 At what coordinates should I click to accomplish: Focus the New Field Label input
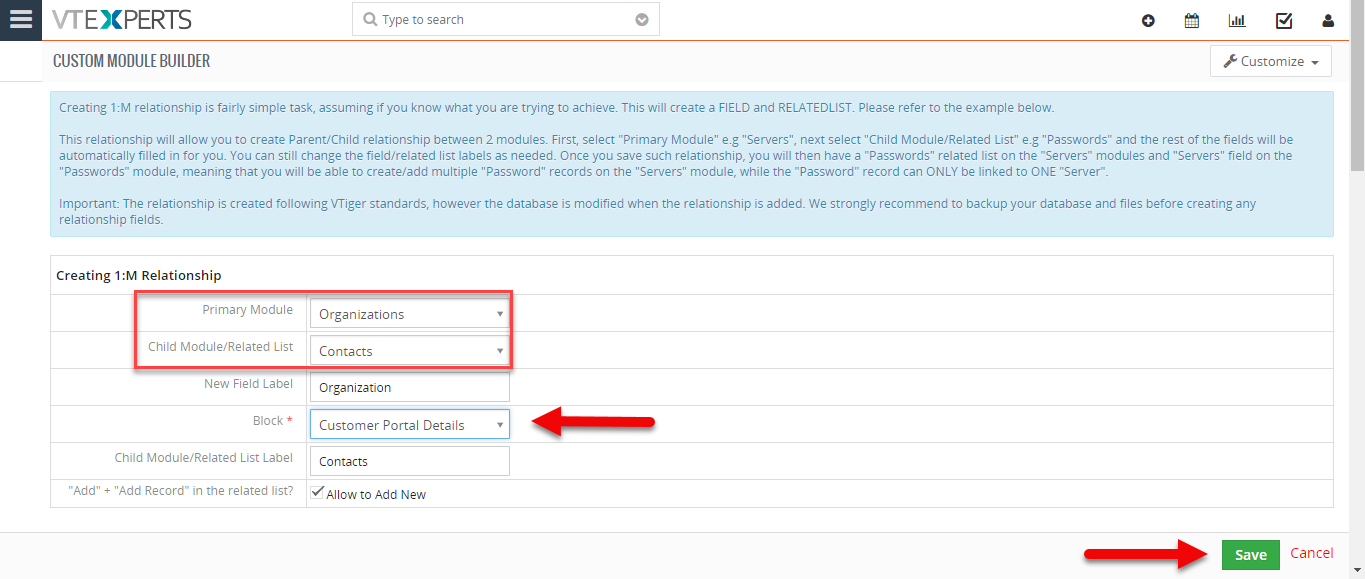(410, 387)
